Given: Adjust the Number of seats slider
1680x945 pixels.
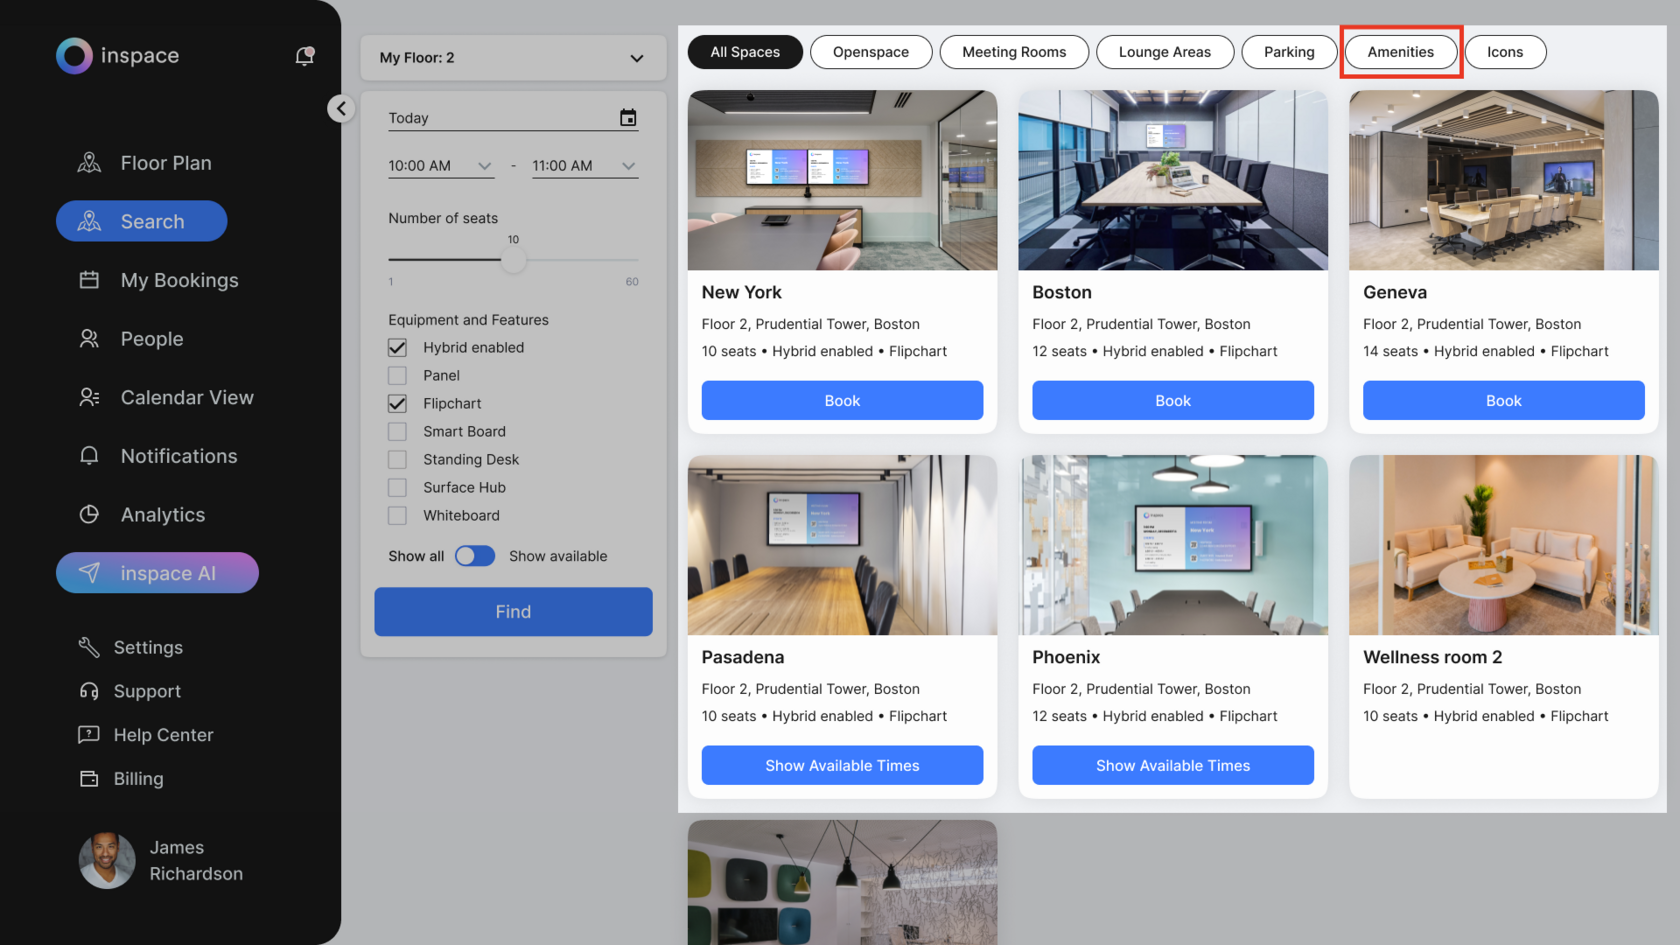Looking at the screenshot, I should point(513,258).
